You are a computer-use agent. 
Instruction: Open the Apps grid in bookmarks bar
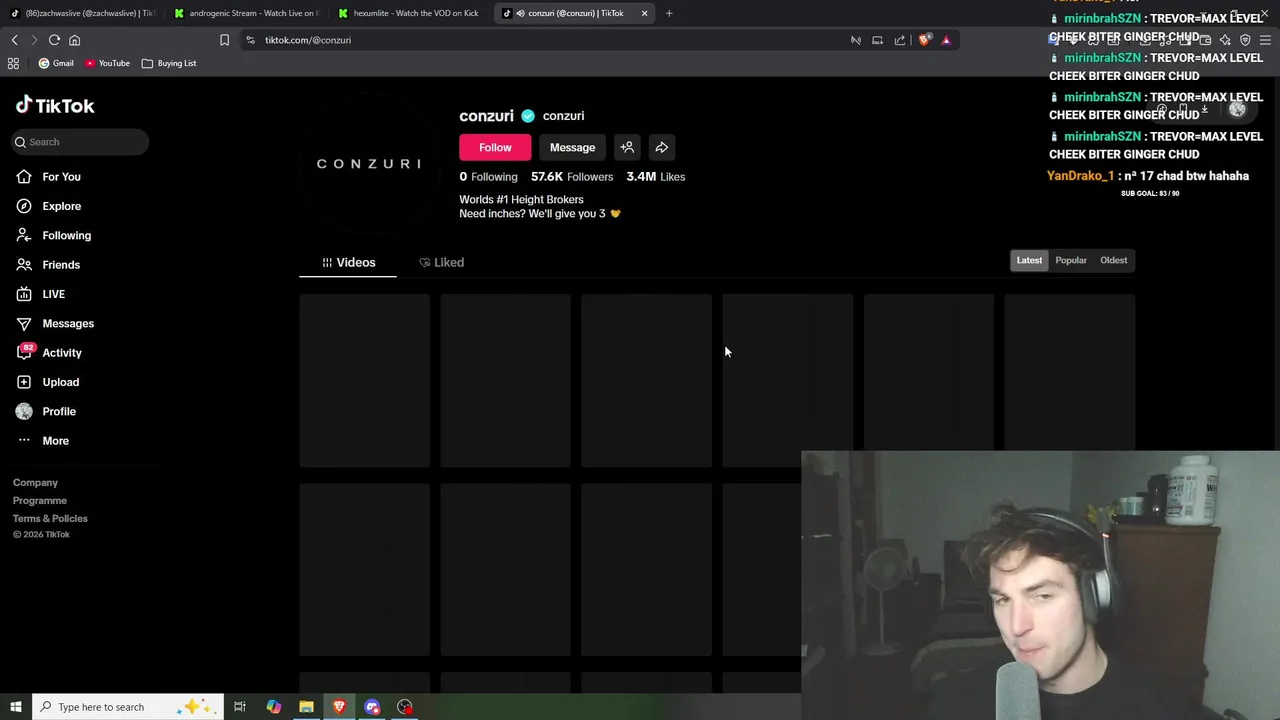click(13, 63)
